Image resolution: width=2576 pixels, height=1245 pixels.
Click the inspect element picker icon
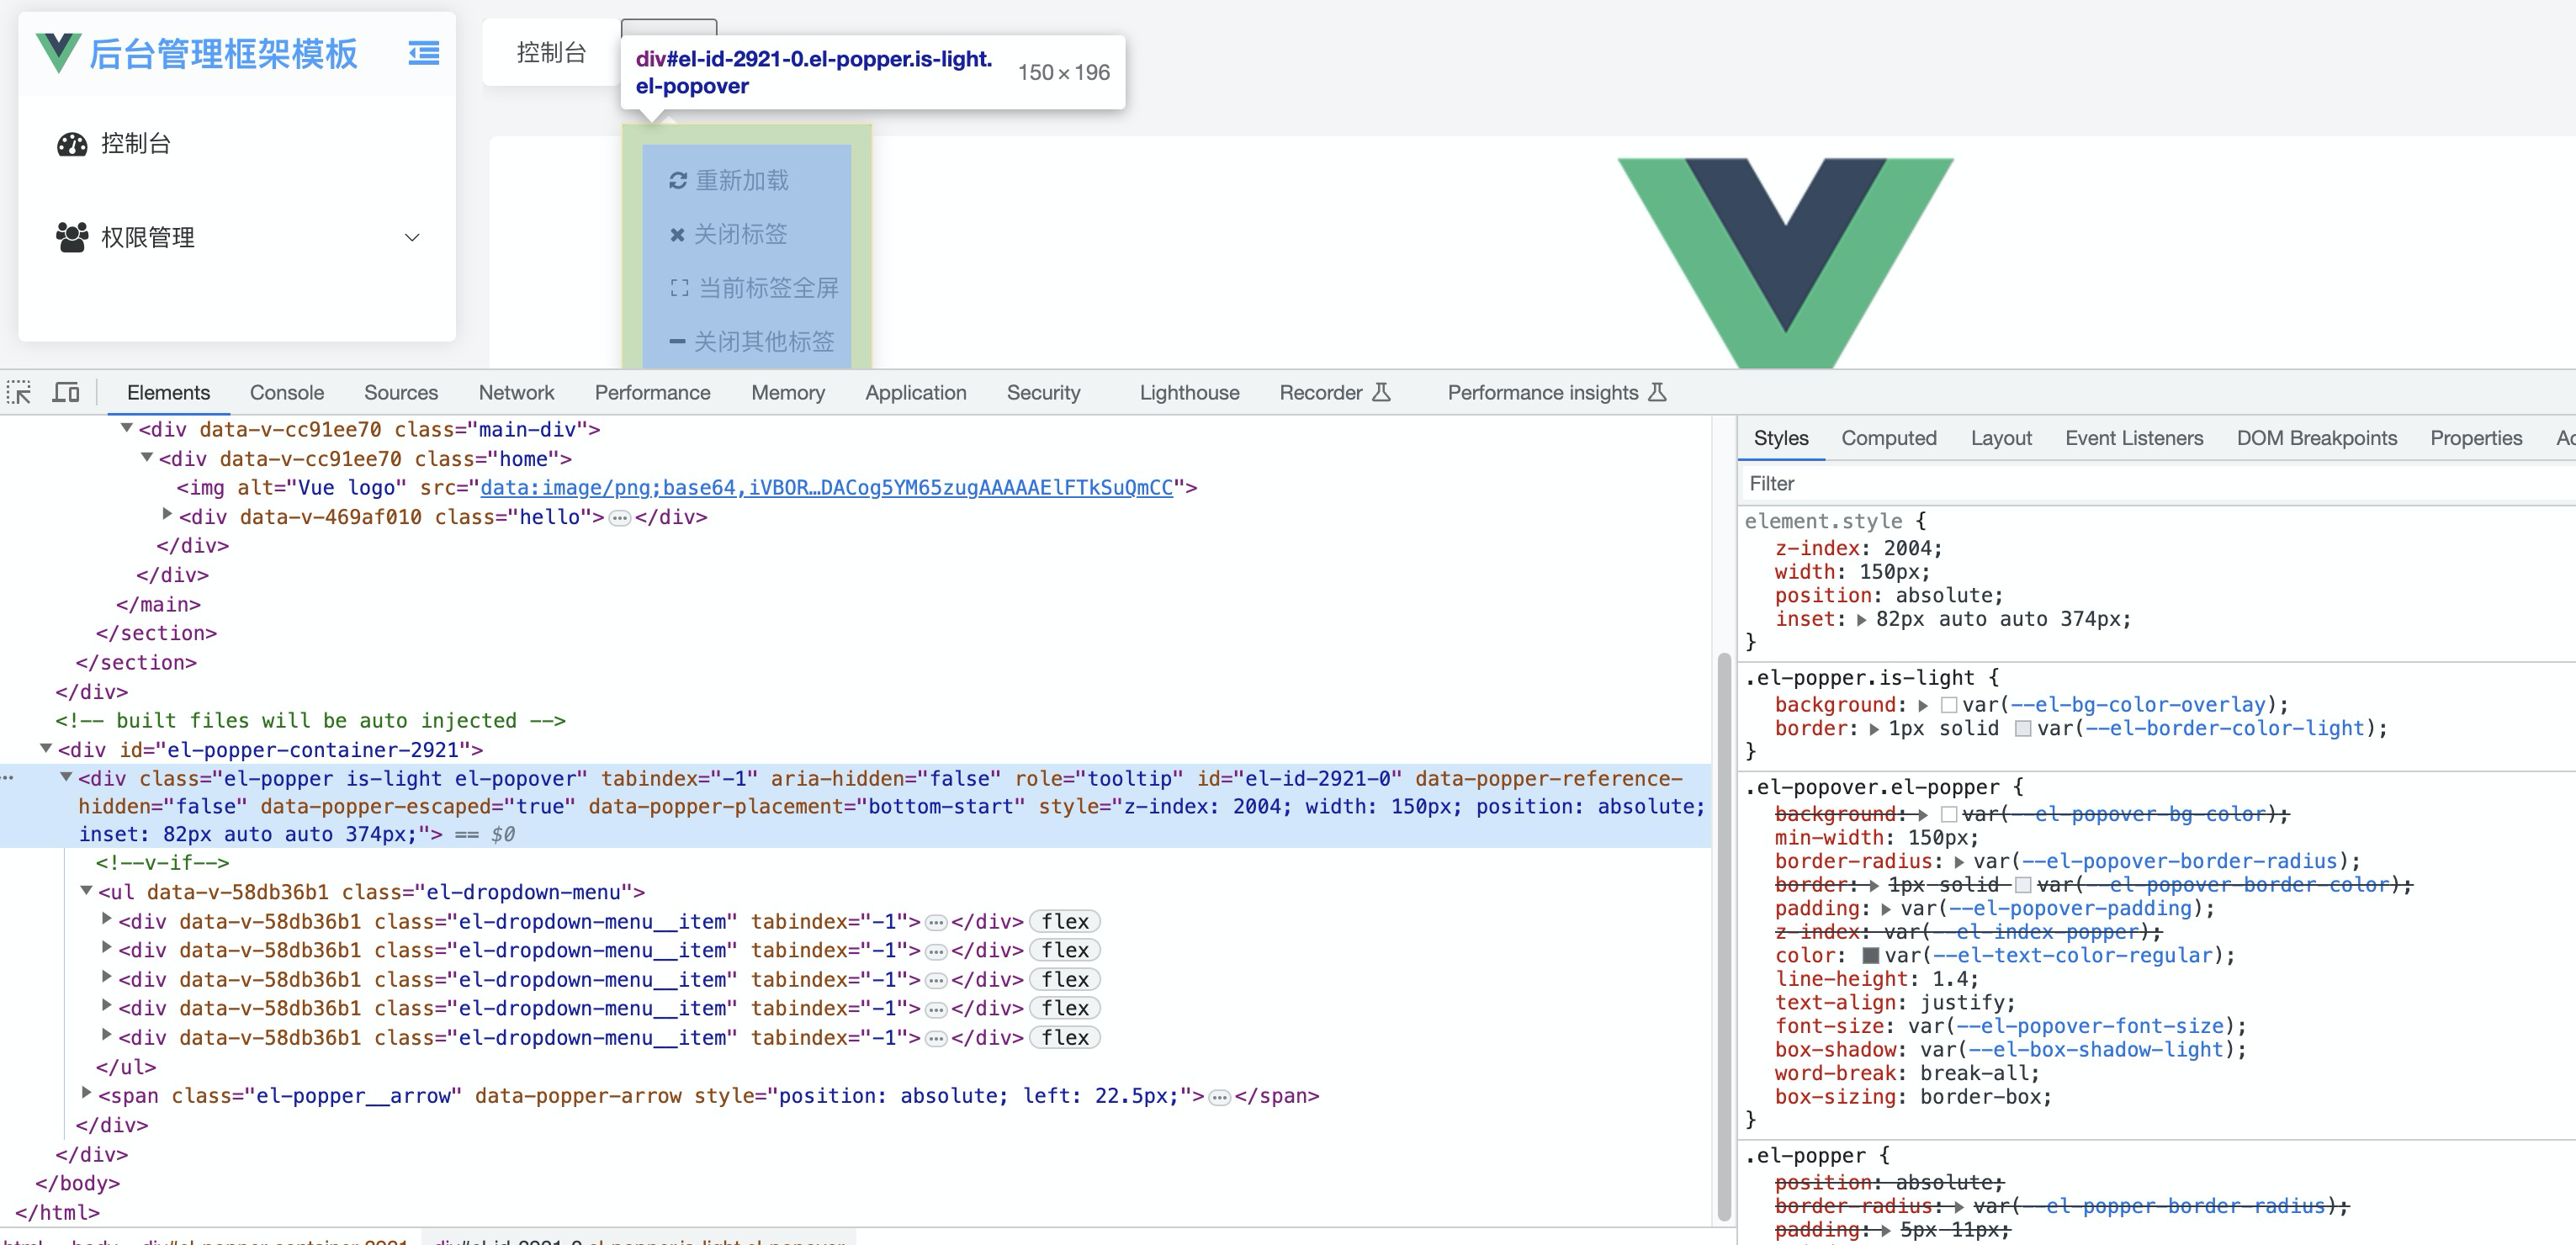19,392
